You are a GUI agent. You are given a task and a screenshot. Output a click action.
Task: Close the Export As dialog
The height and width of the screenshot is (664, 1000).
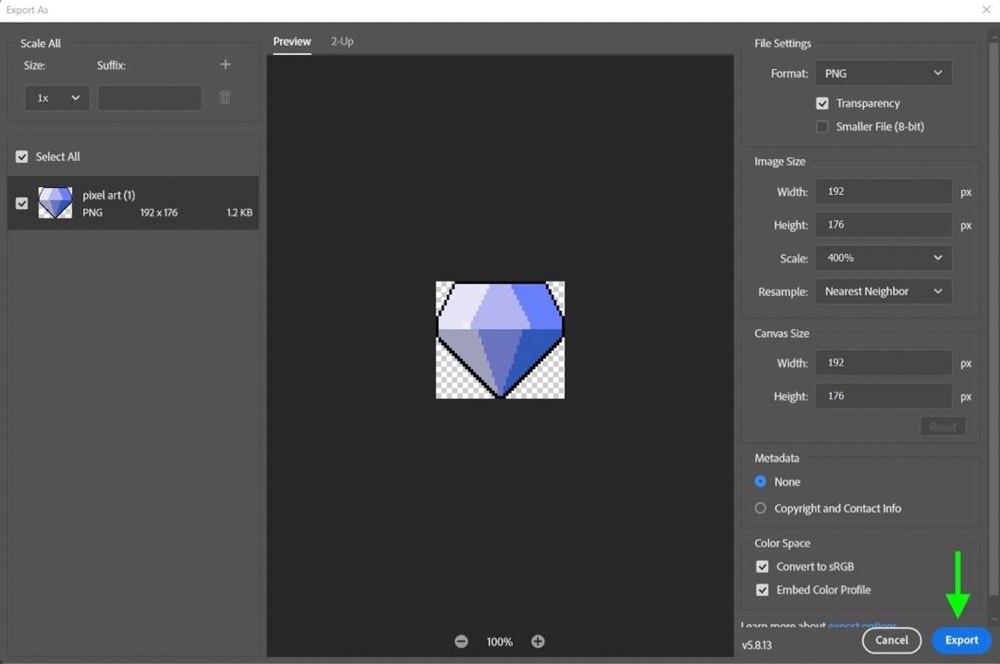click(x=986, y=9)
